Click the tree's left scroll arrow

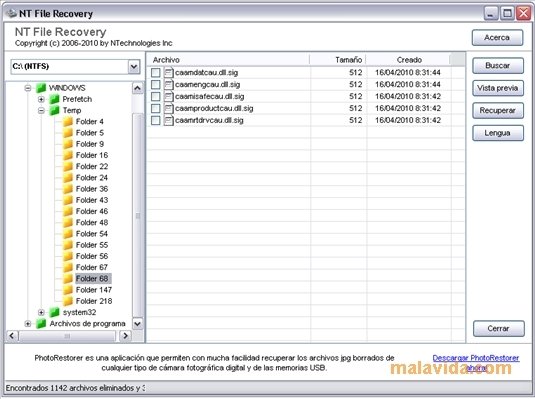[x=12, y=336]
